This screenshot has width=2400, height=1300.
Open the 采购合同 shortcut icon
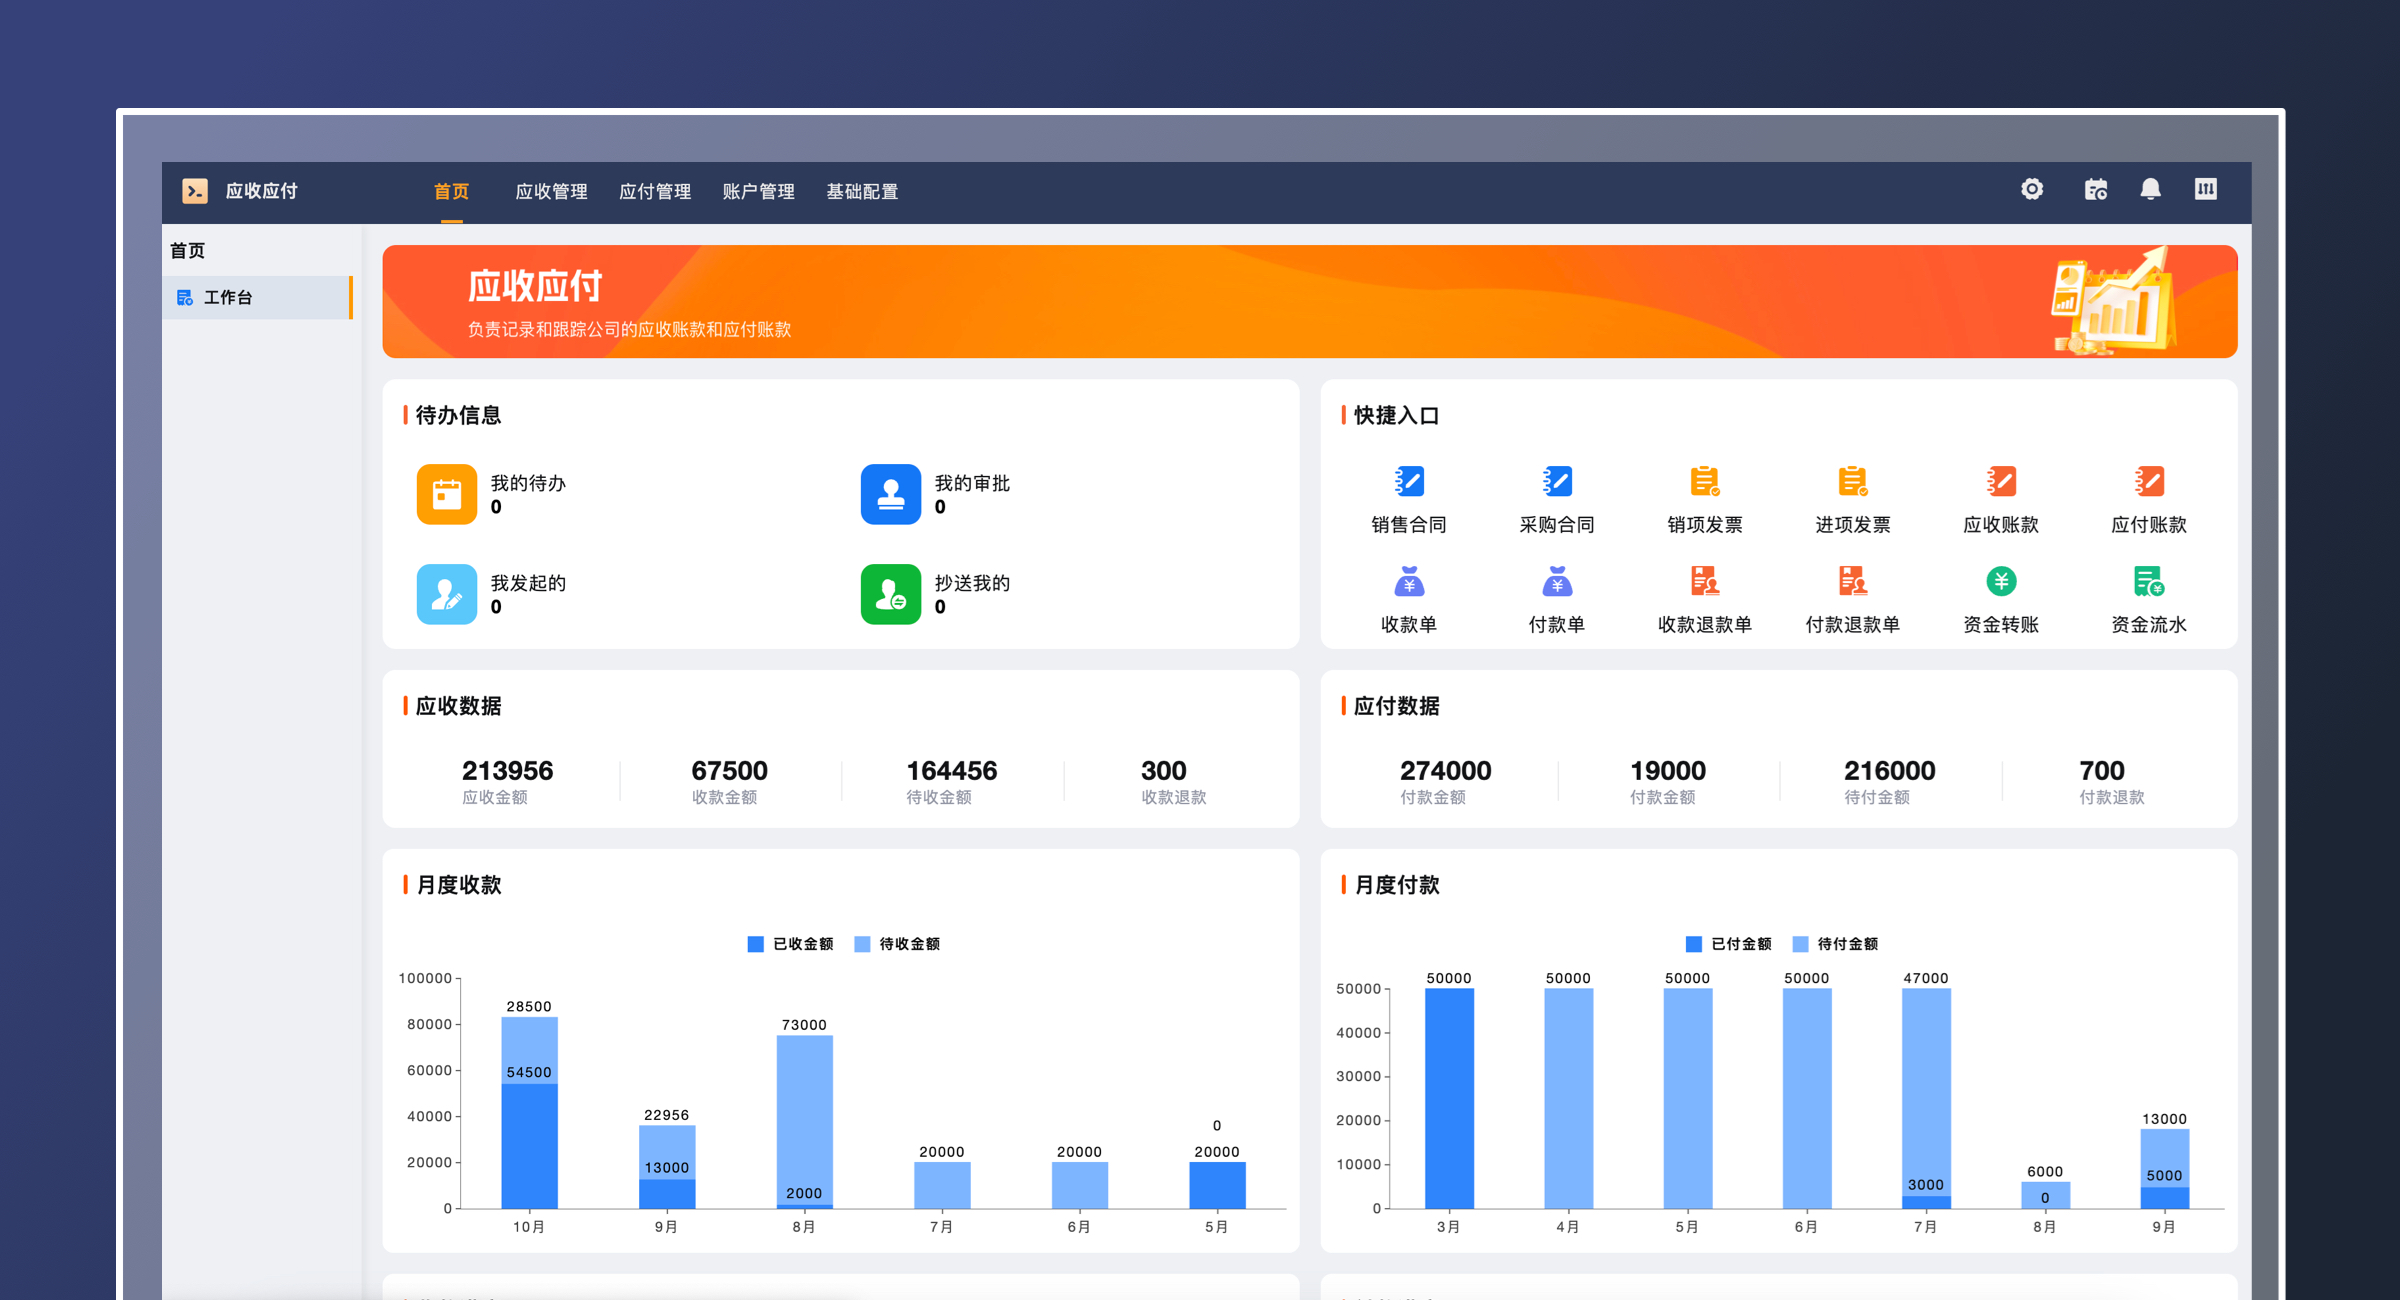tap(1556, 481)
